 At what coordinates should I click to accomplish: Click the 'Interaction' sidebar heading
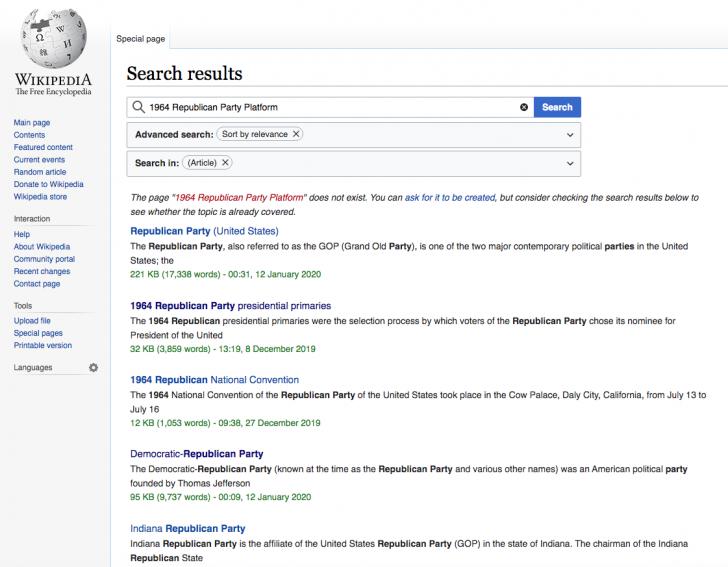click(32, 219)
